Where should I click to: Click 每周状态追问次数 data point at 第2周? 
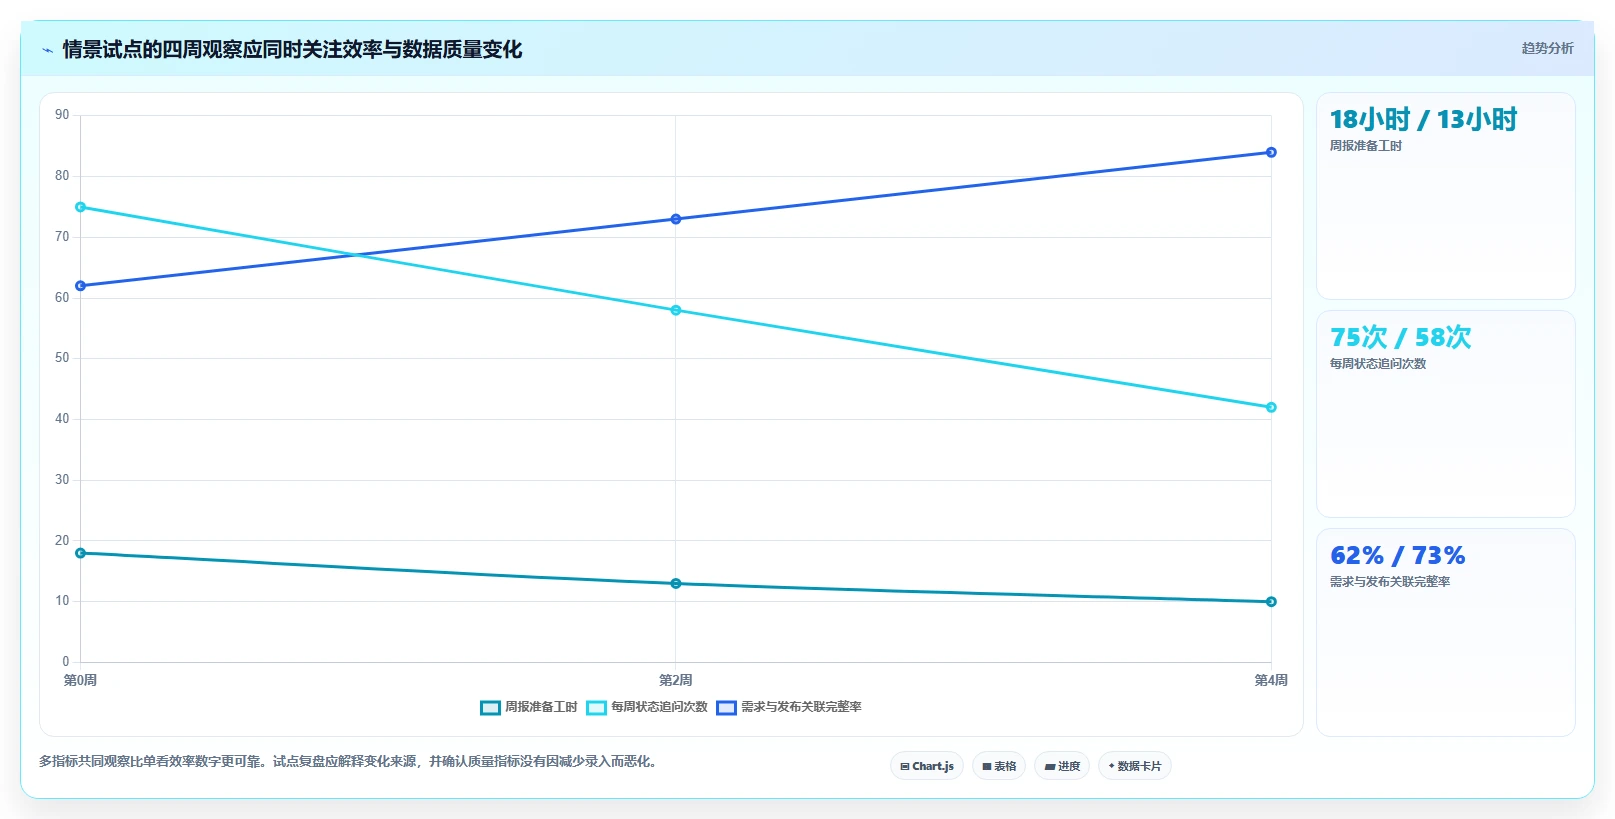[x=676, y=311]
